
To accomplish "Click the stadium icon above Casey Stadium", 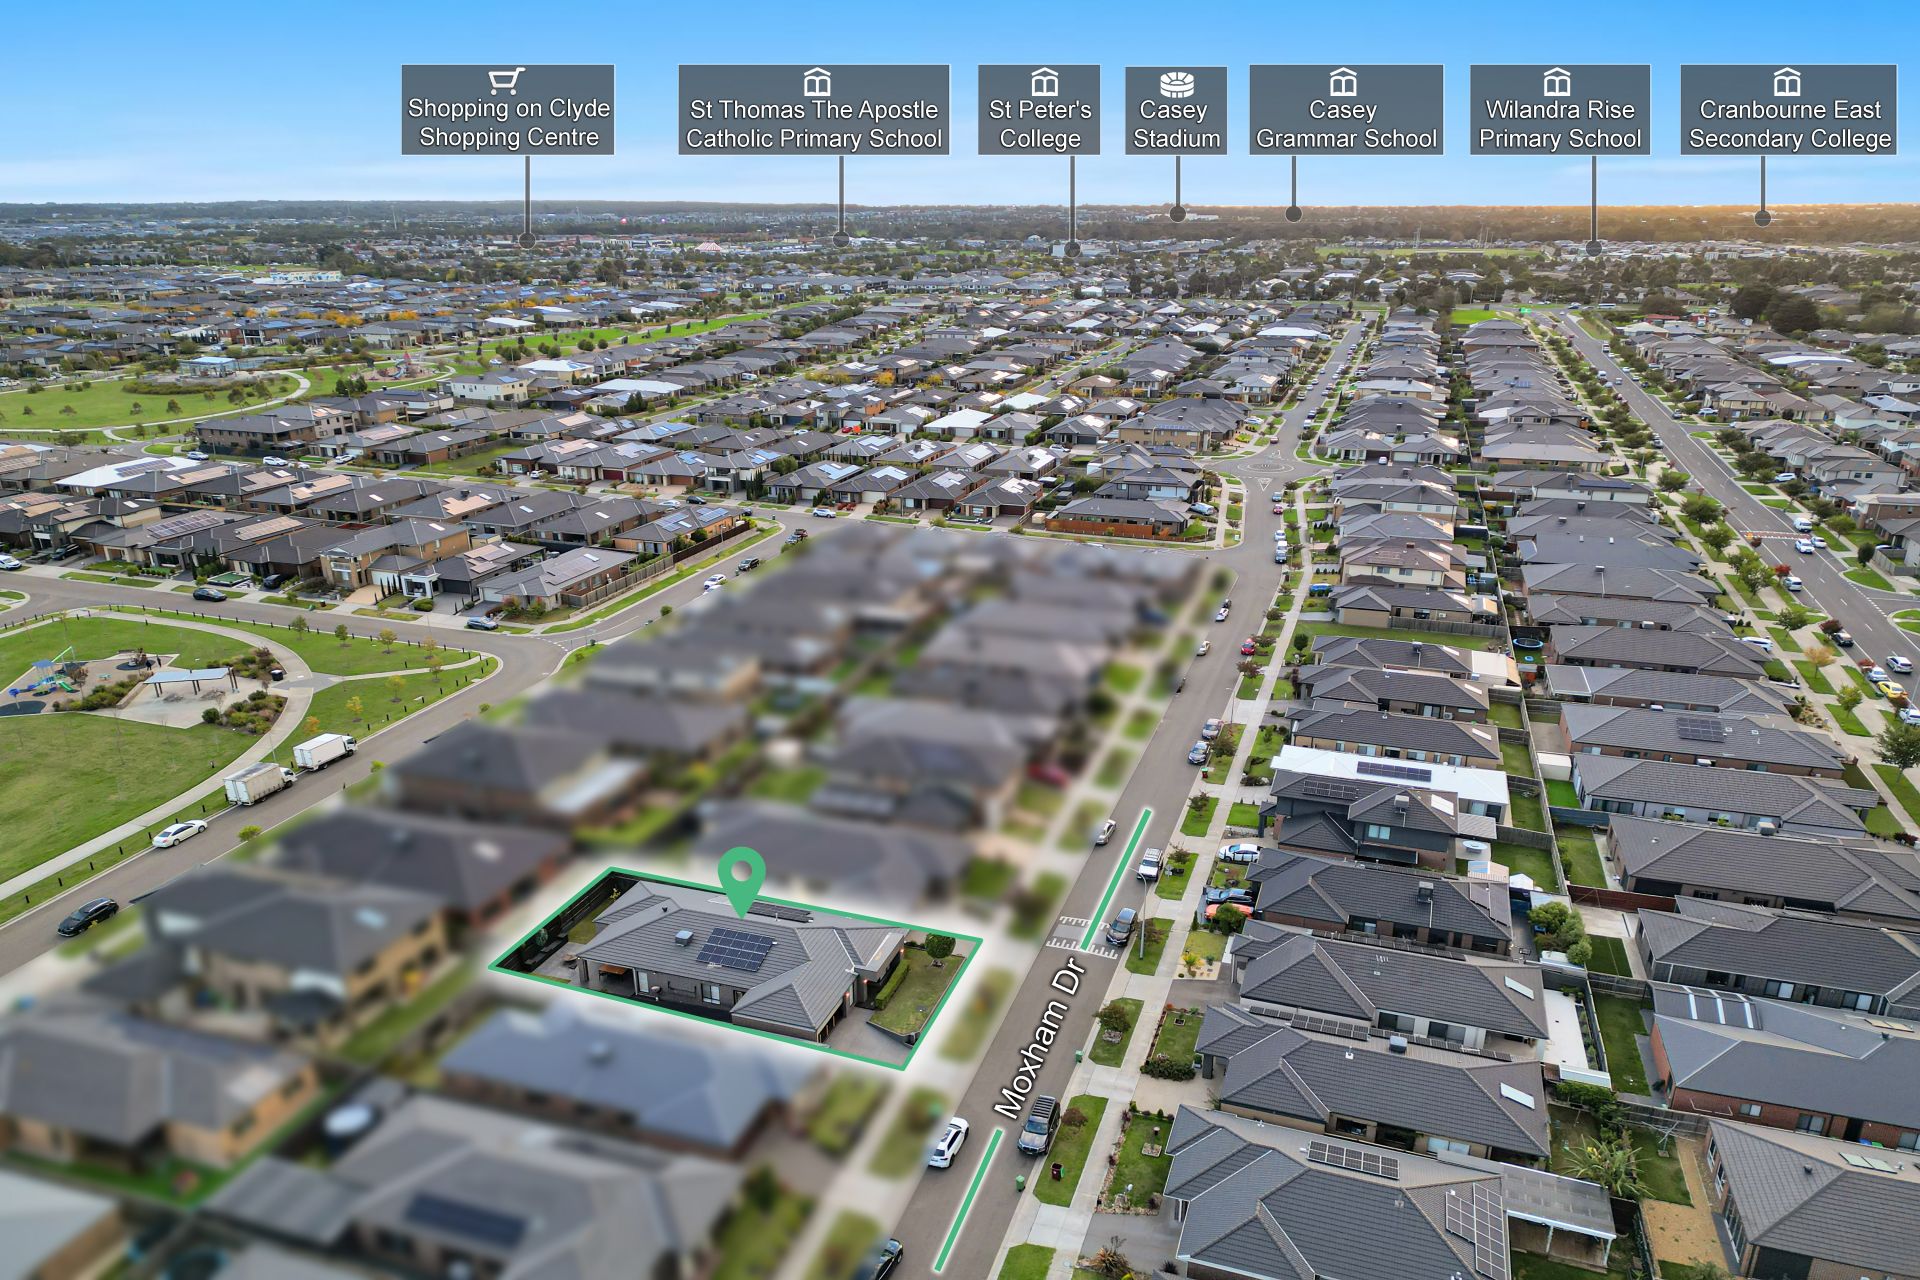I will [1177, 83].
